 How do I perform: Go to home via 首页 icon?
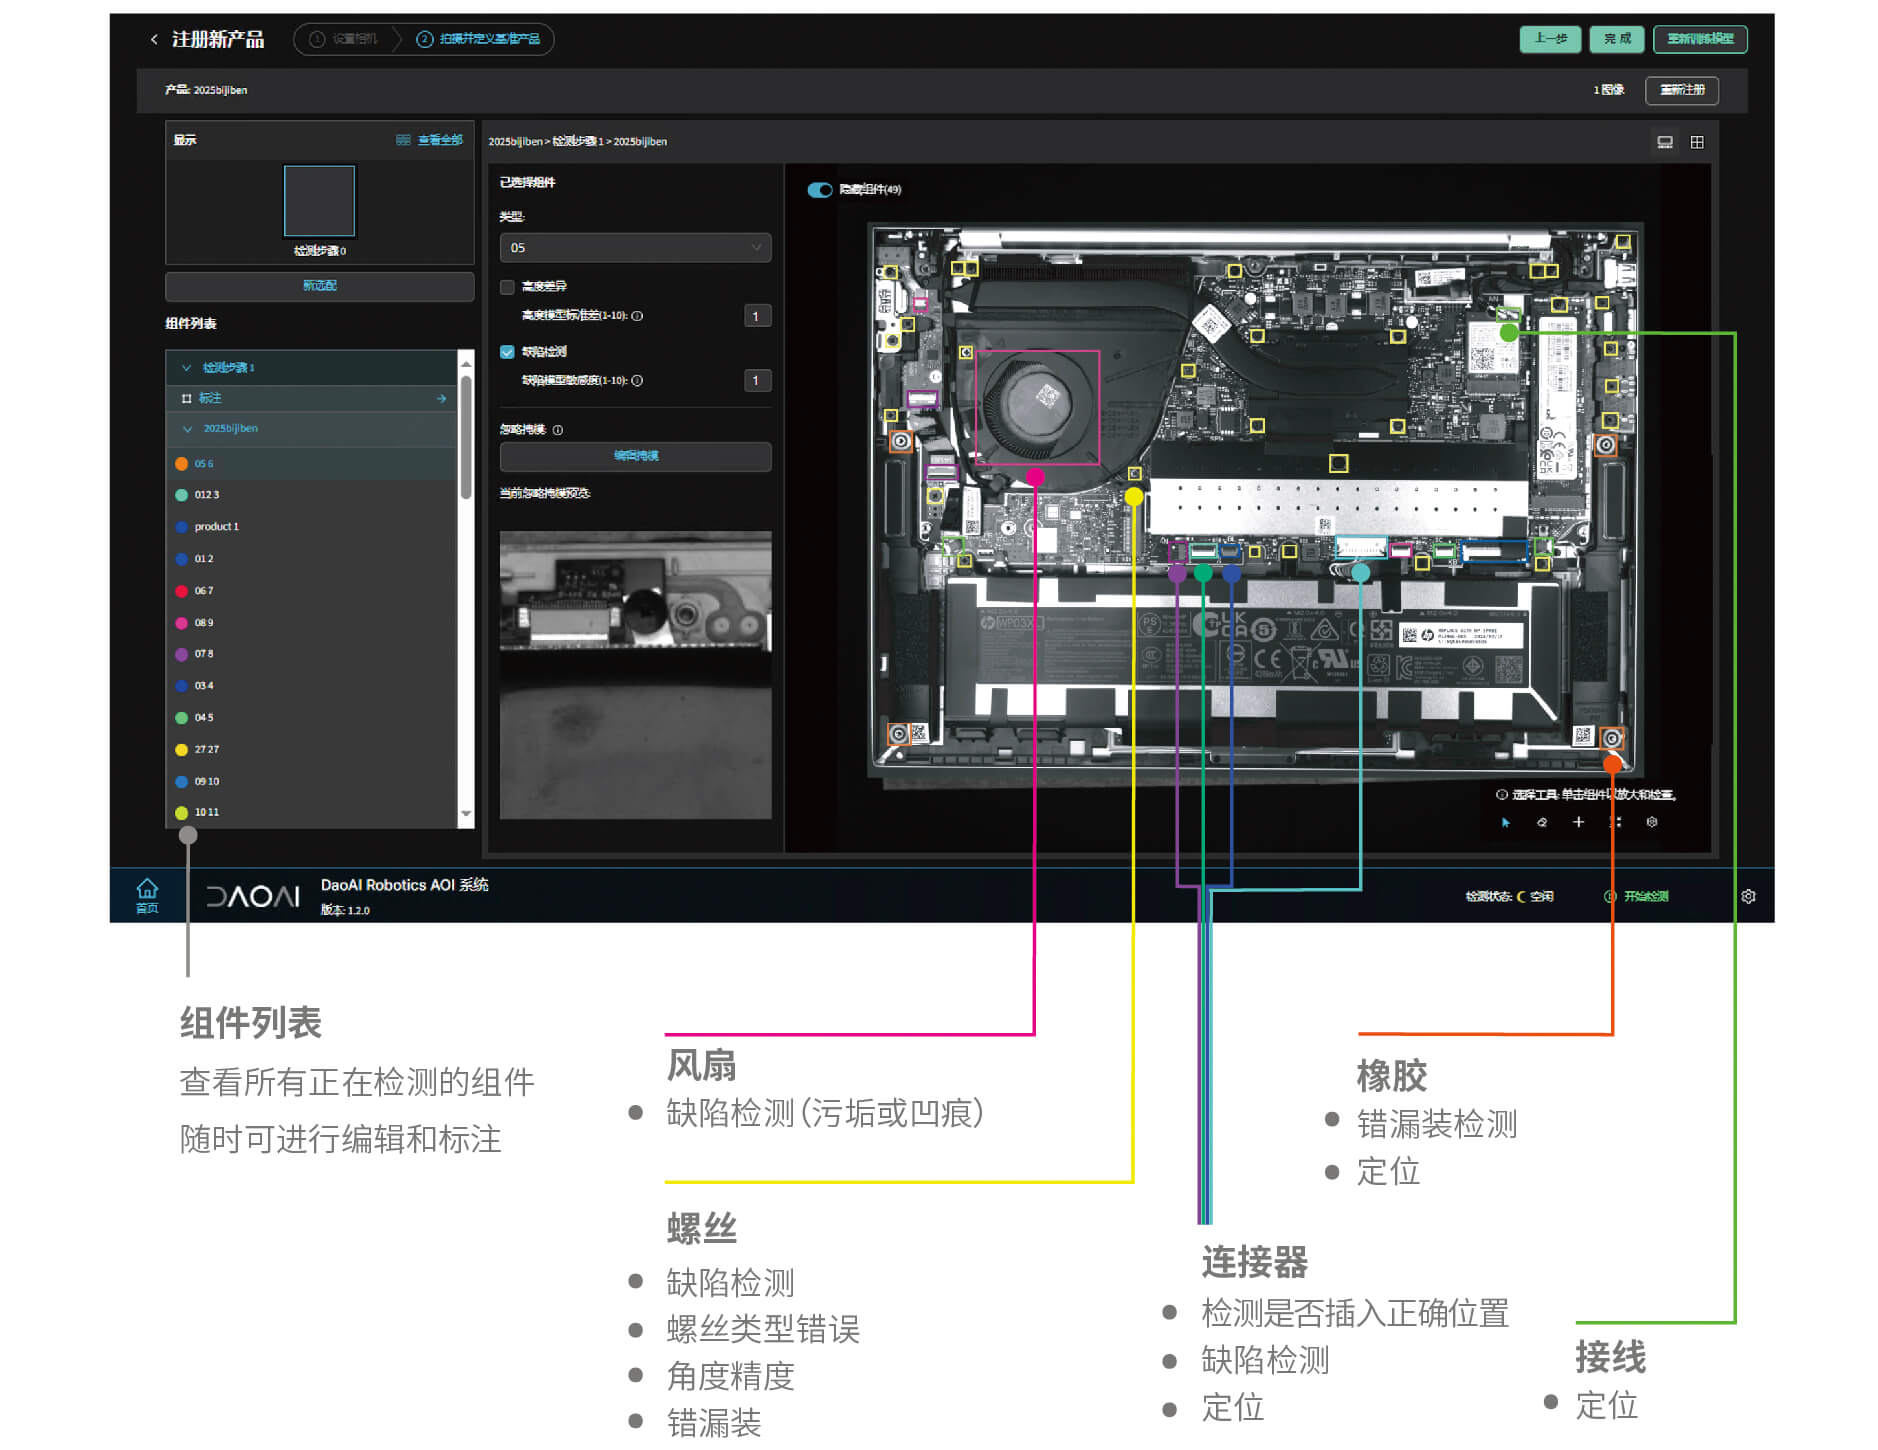[147, 895]
